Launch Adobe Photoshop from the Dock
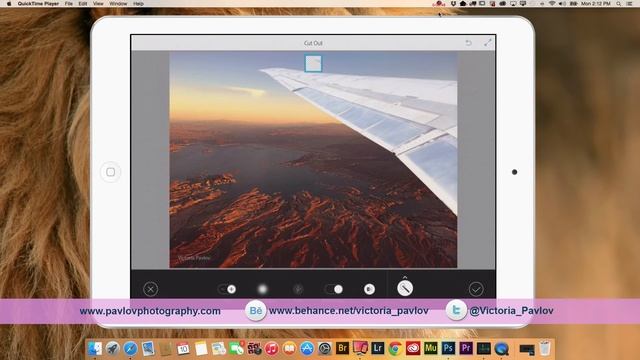Viewport: 640px width, 360px height. click(x=448, y=348)
